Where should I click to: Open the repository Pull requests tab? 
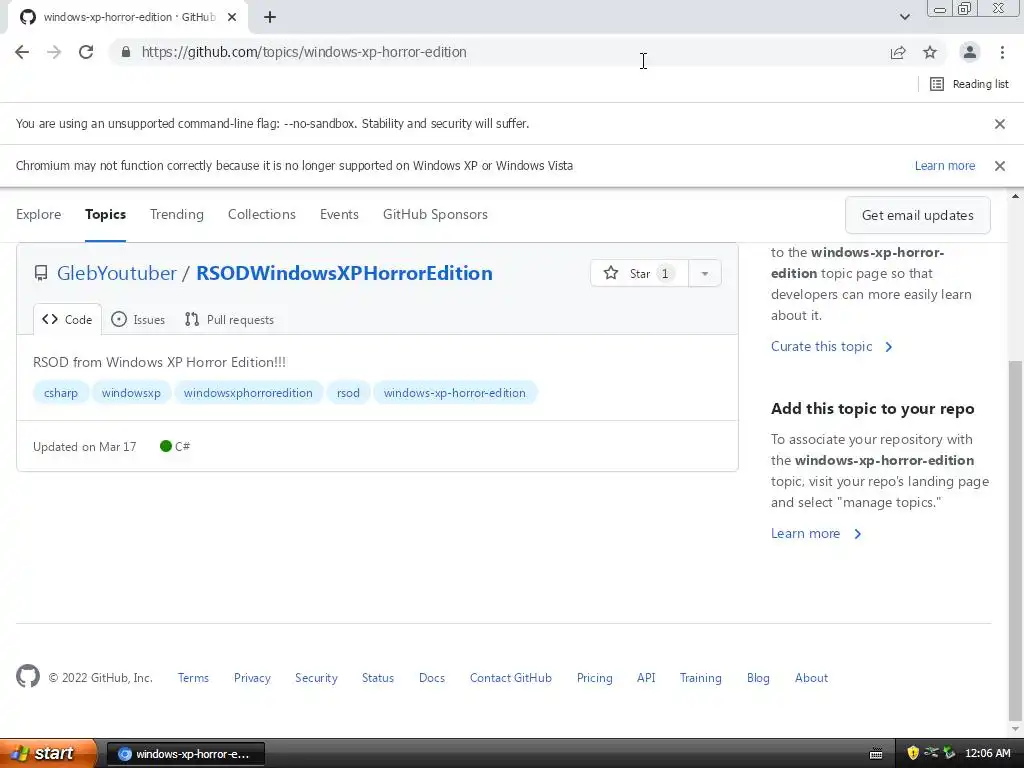(229, 319)
